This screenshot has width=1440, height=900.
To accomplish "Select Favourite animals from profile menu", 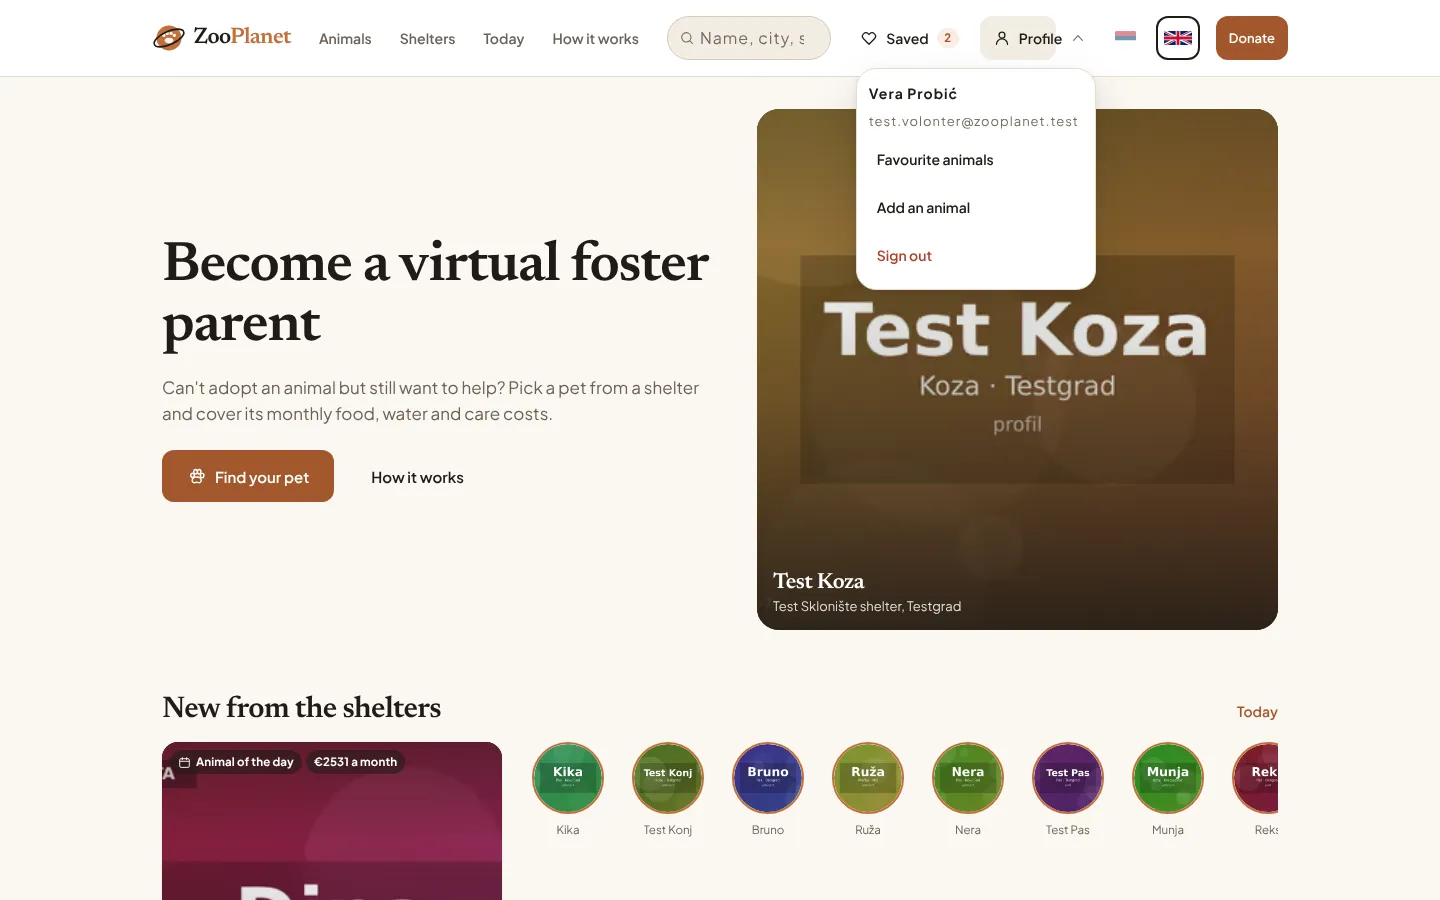I will tap(976, 160).
